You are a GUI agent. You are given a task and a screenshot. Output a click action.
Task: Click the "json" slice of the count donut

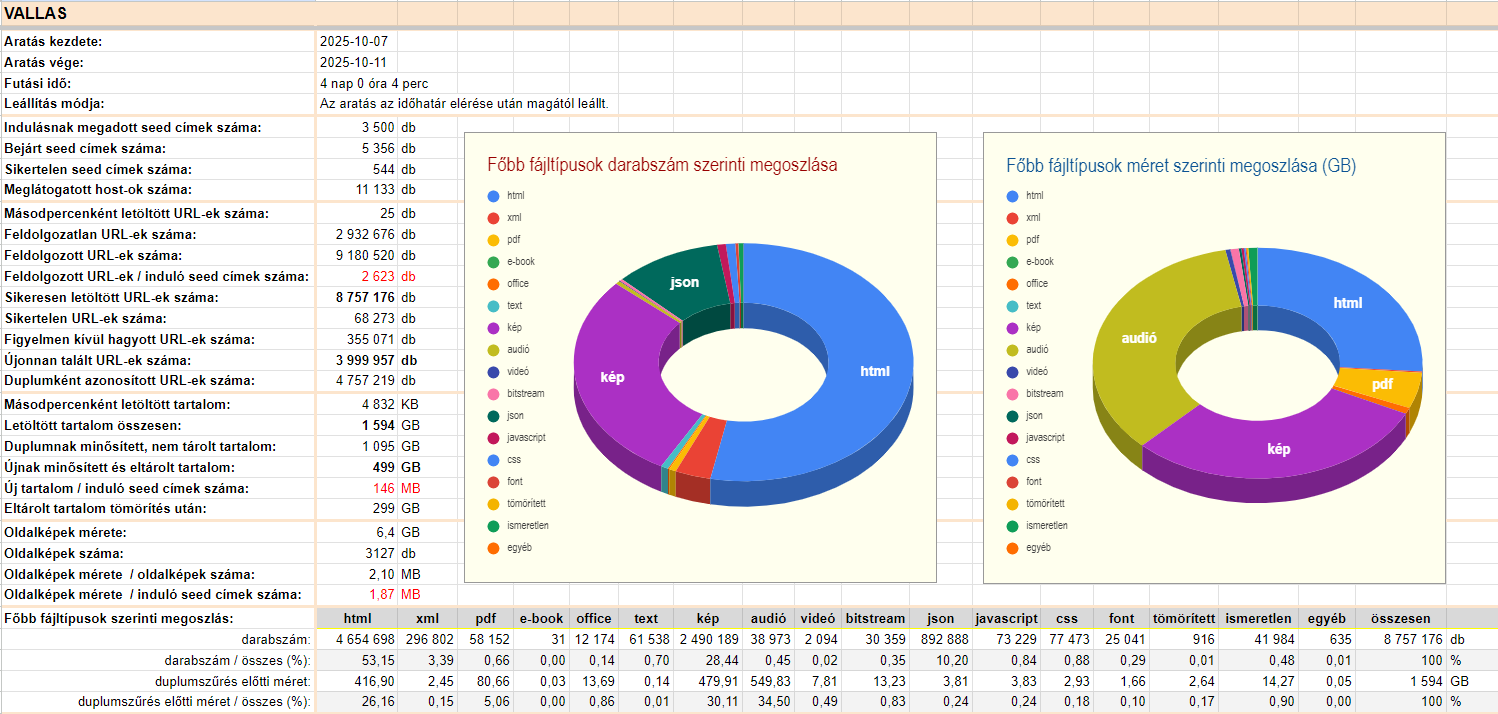[684, 283]
